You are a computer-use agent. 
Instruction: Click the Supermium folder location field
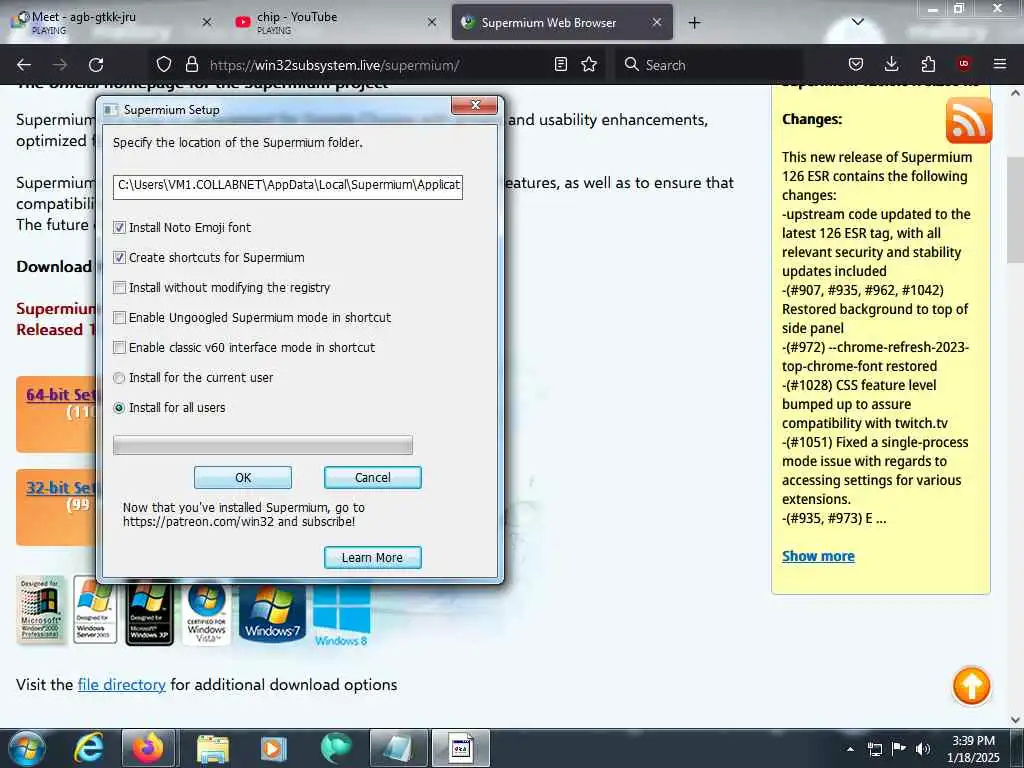(287, 186)
